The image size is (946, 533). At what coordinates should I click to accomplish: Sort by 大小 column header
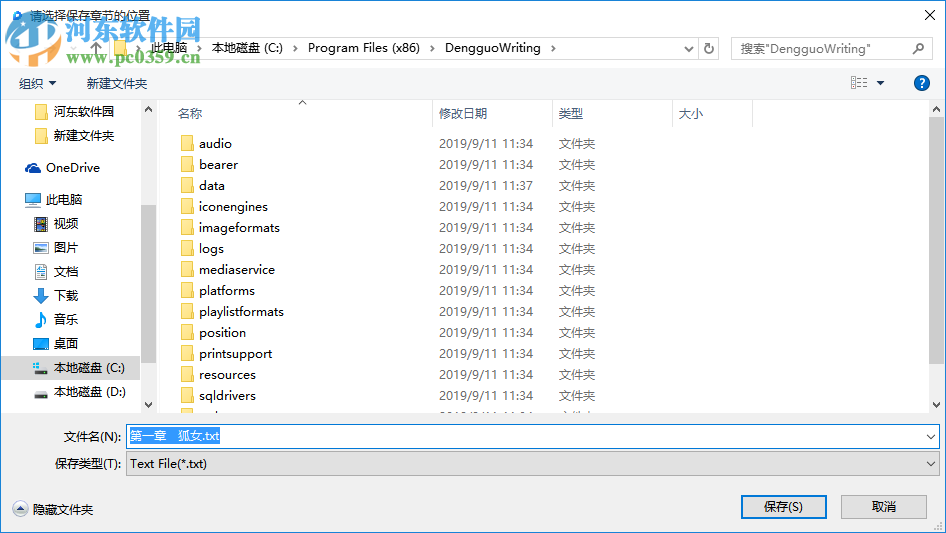point(691,113)
